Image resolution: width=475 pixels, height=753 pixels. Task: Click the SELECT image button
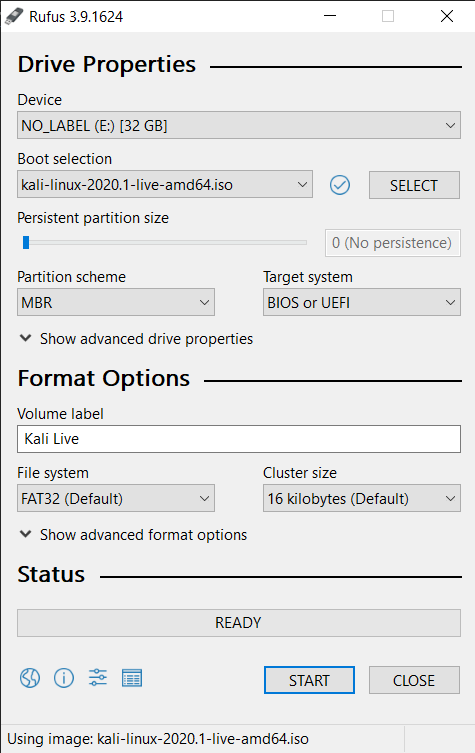point(414,185)
